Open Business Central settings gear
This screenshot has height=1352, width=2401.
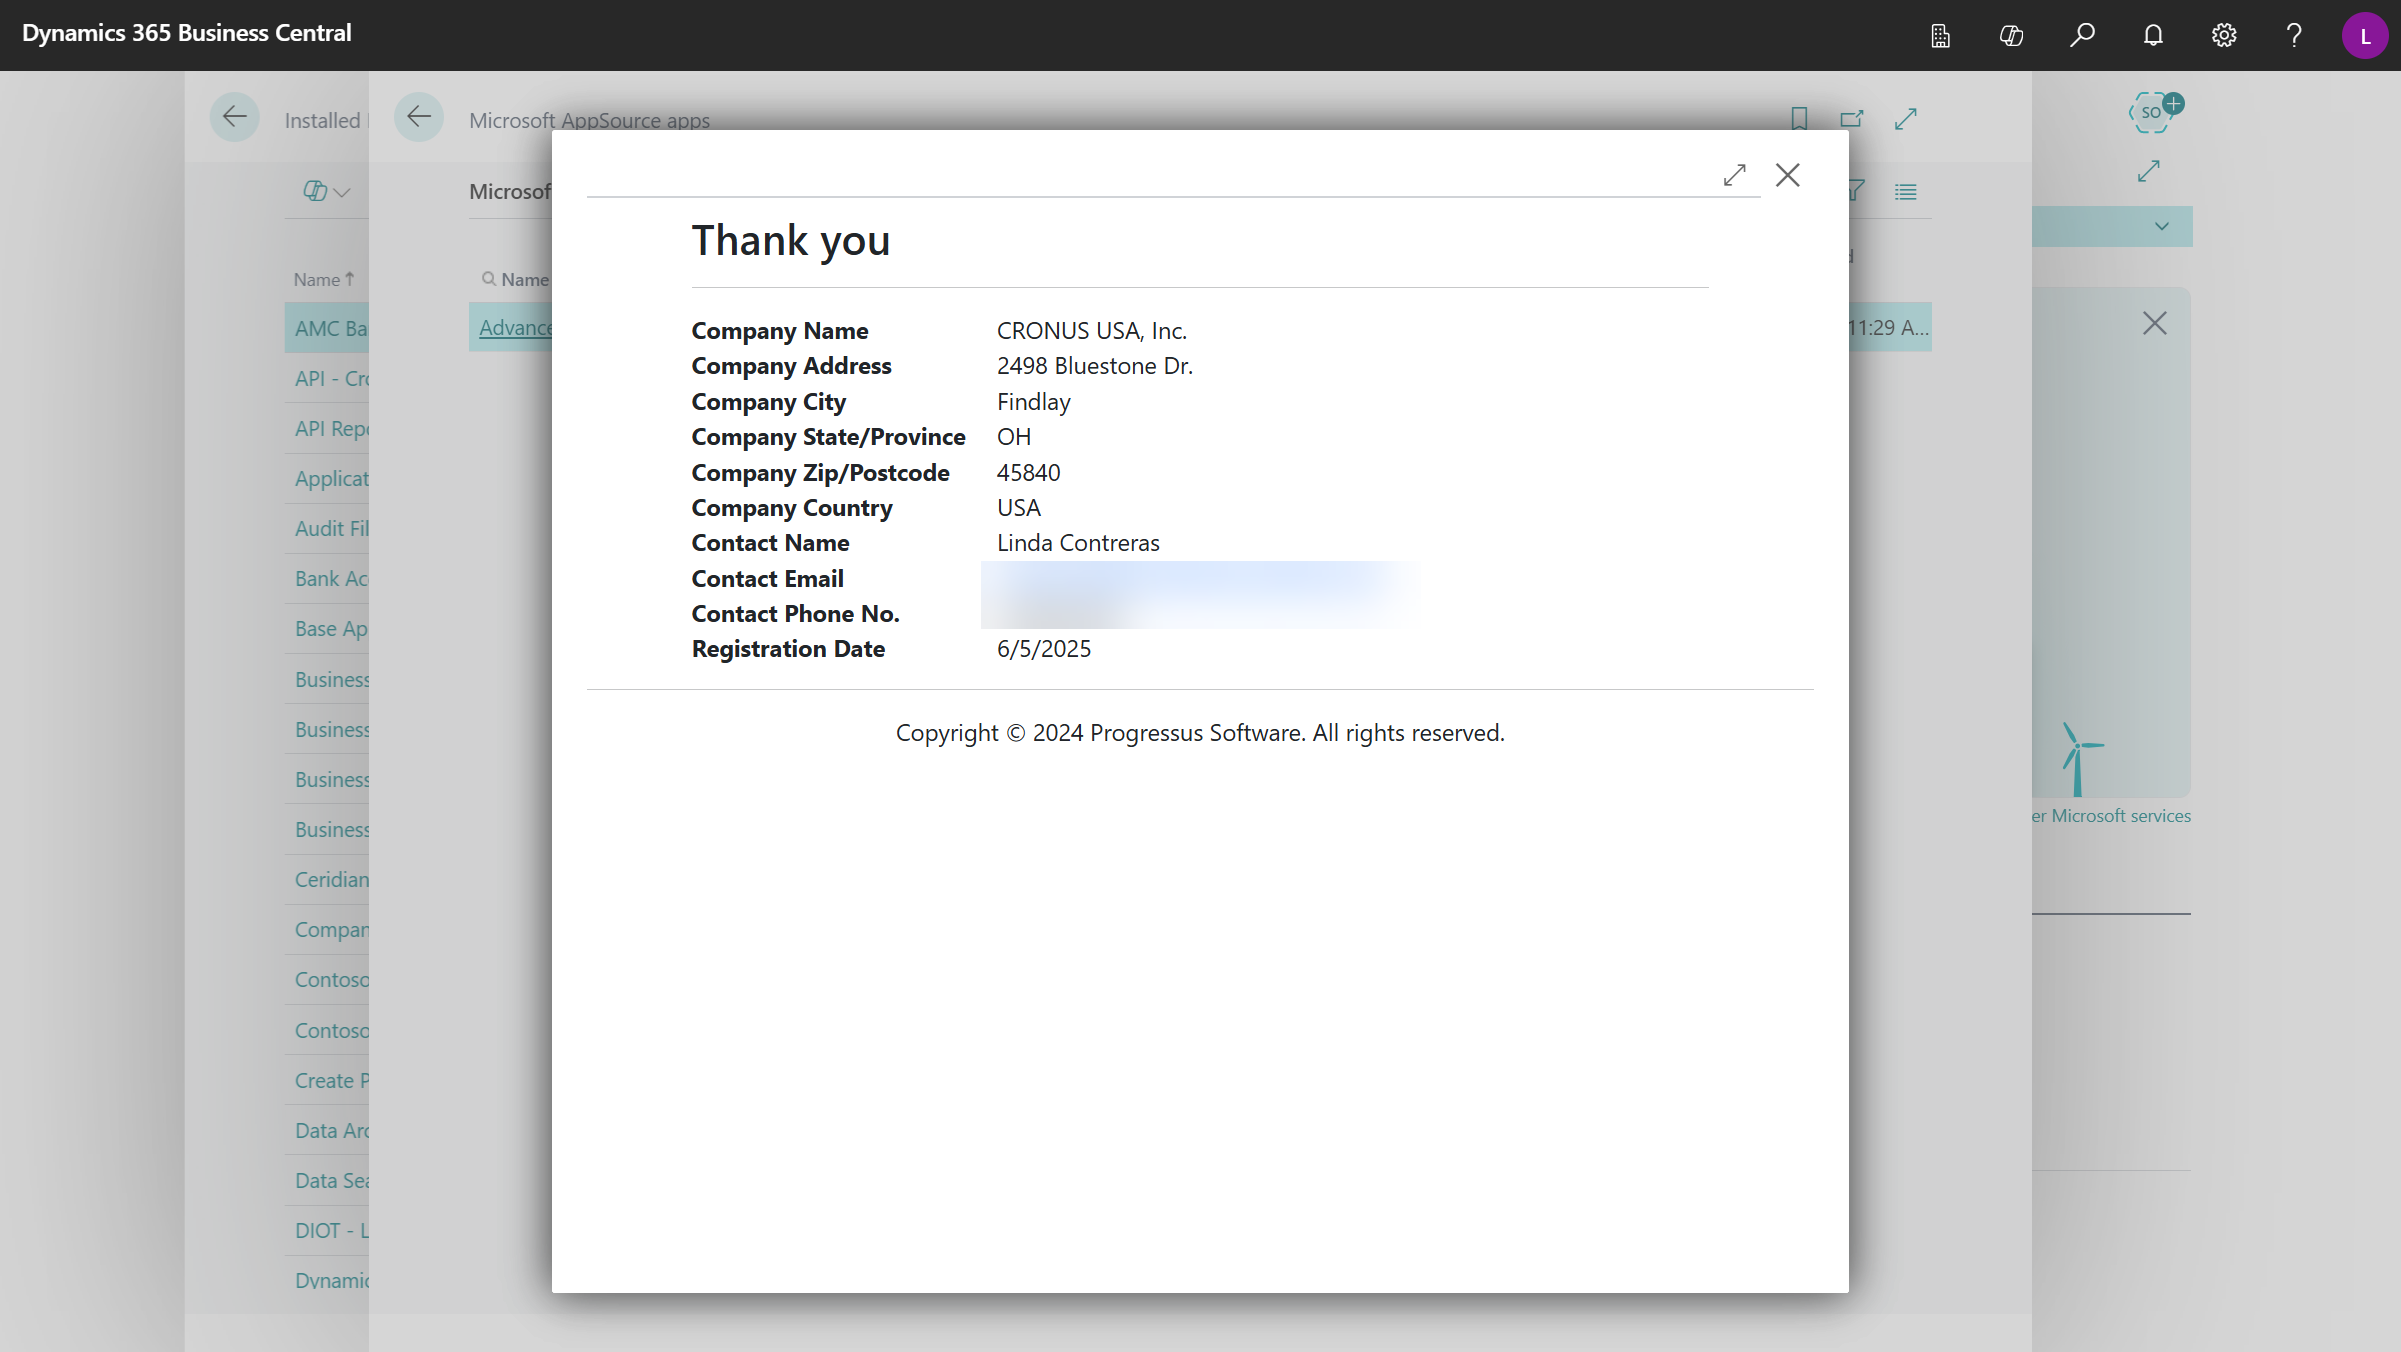[2223, 35]
